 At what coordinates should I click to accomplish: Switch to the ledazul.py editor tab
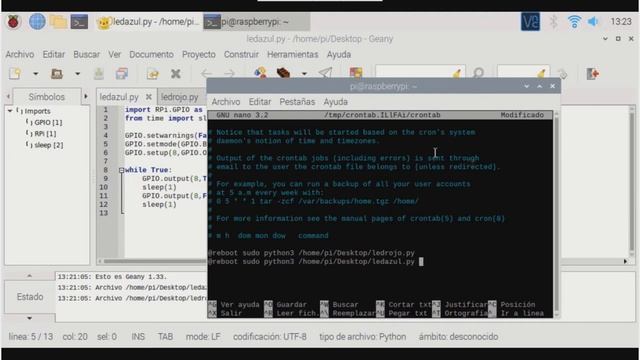119,97
